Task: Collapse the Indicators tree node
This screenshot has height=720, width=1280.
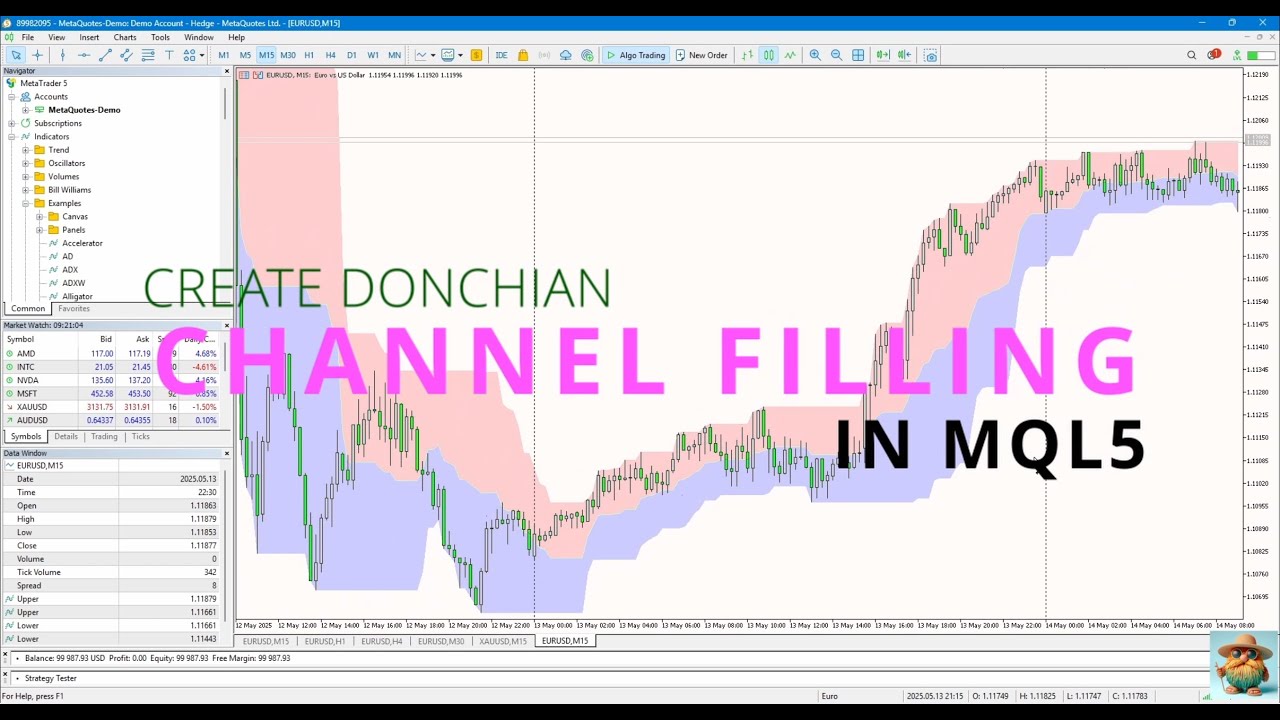Action: 12,137
